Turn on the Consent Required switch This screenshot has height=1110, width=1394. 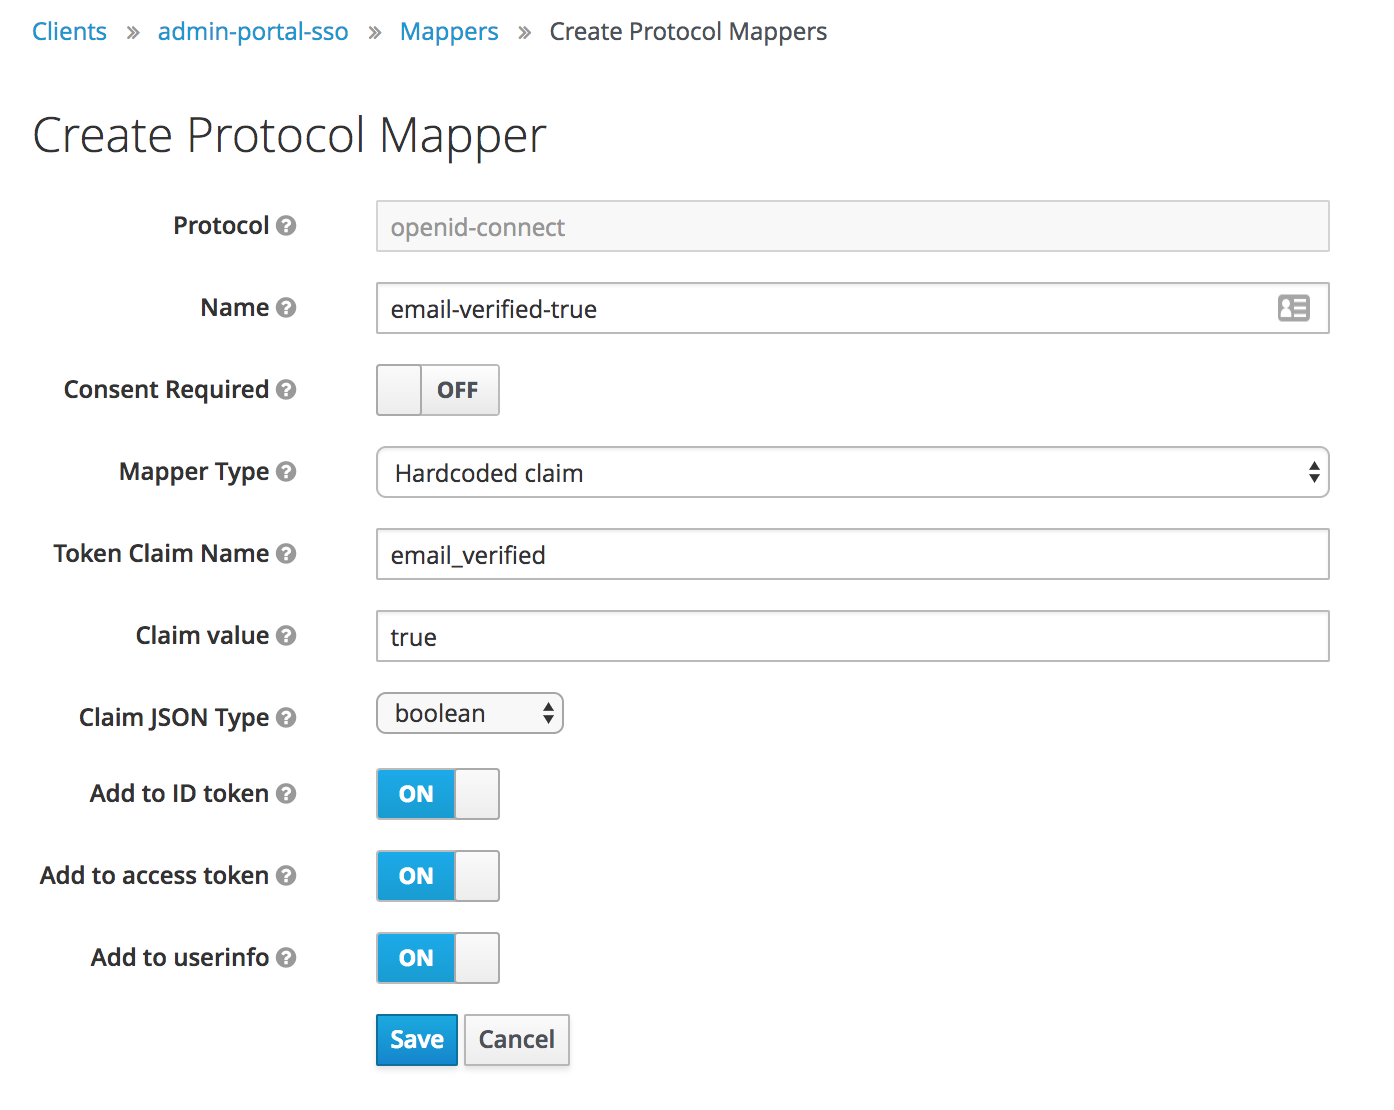pos(437,390)
